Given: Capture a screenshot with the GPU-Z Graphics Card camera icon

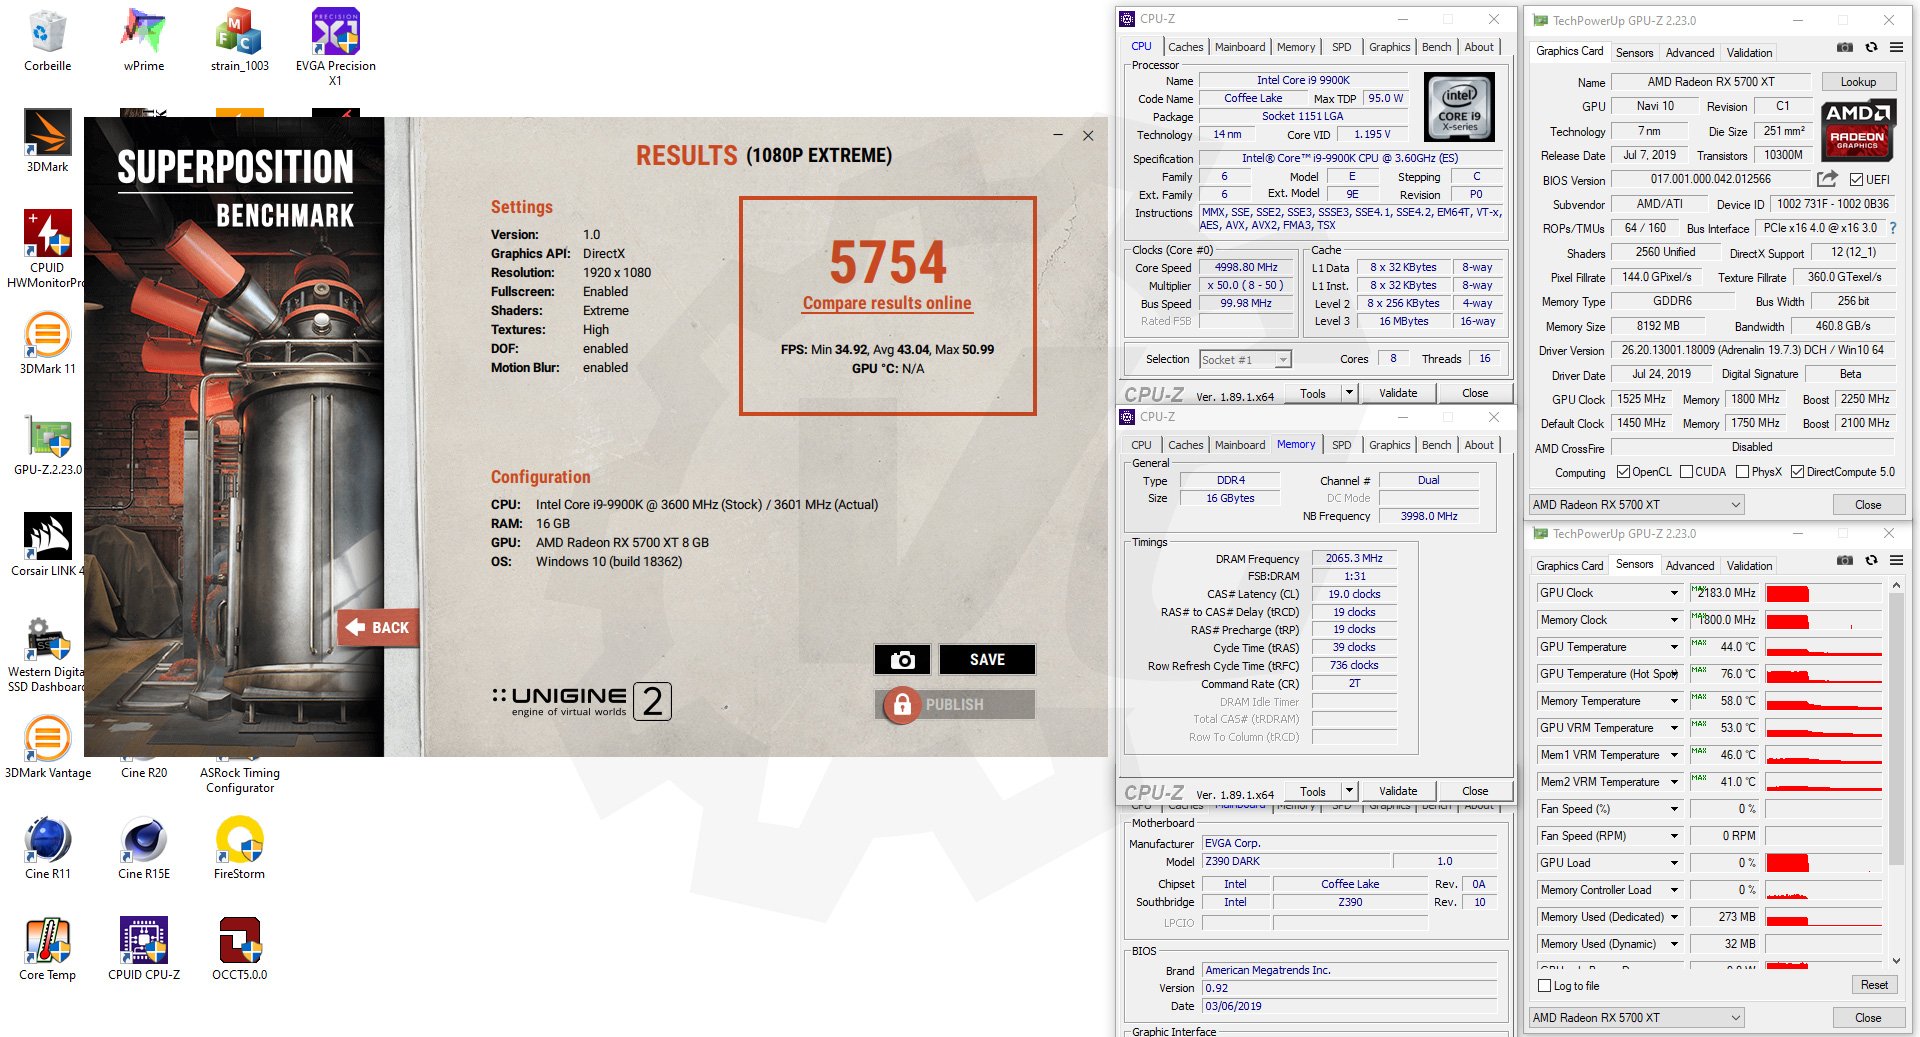Looking at the screenshot, I should pyautogui.click(x=1845, y=47).
